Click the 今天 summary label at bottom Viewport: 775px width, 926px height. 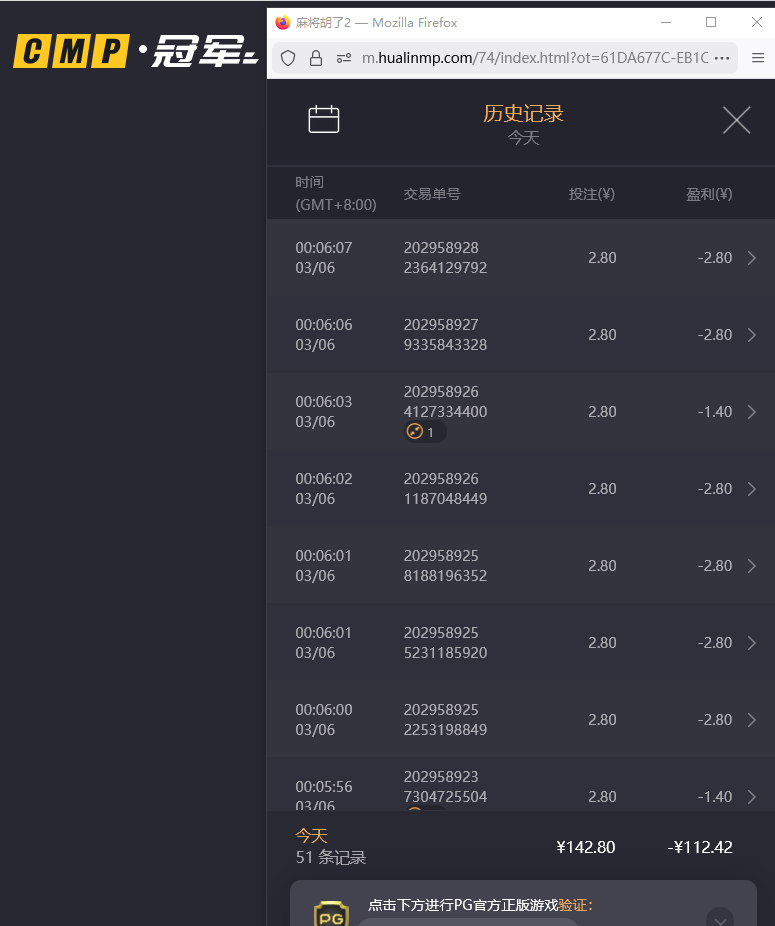311,836
